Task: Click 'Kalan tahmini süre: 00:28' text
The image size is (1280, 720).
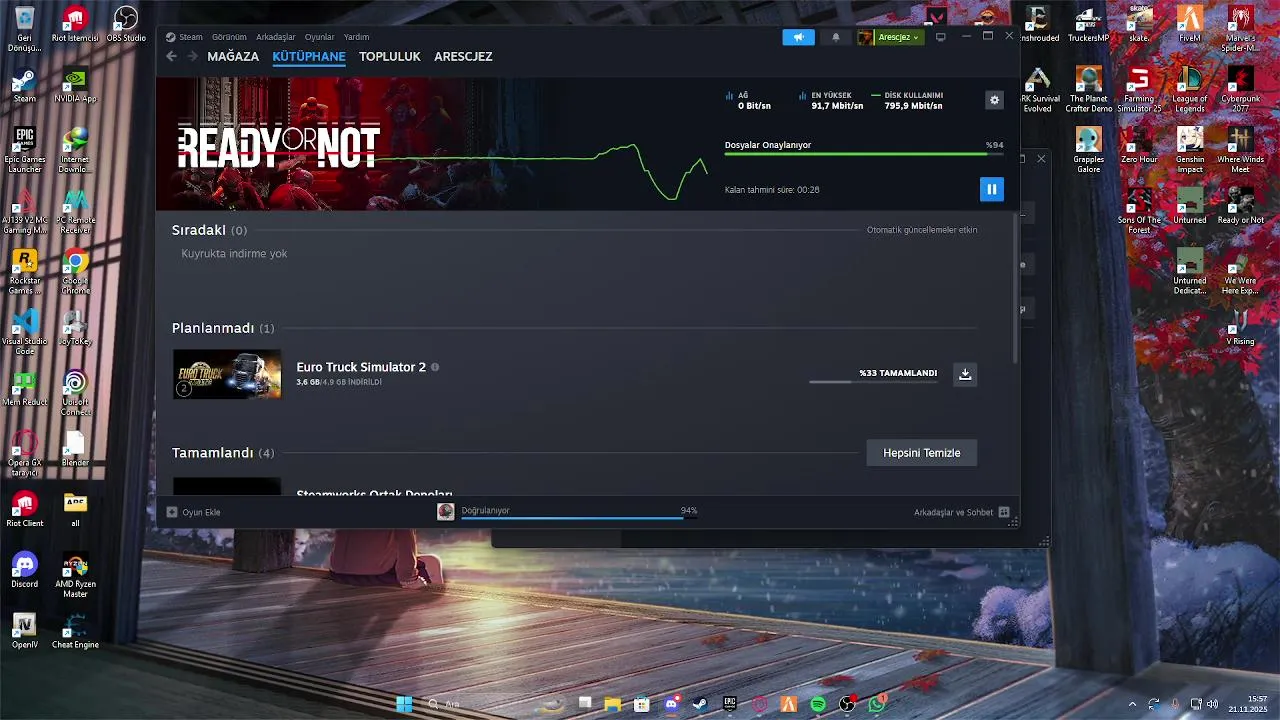Action: click(x=772, y=190)
